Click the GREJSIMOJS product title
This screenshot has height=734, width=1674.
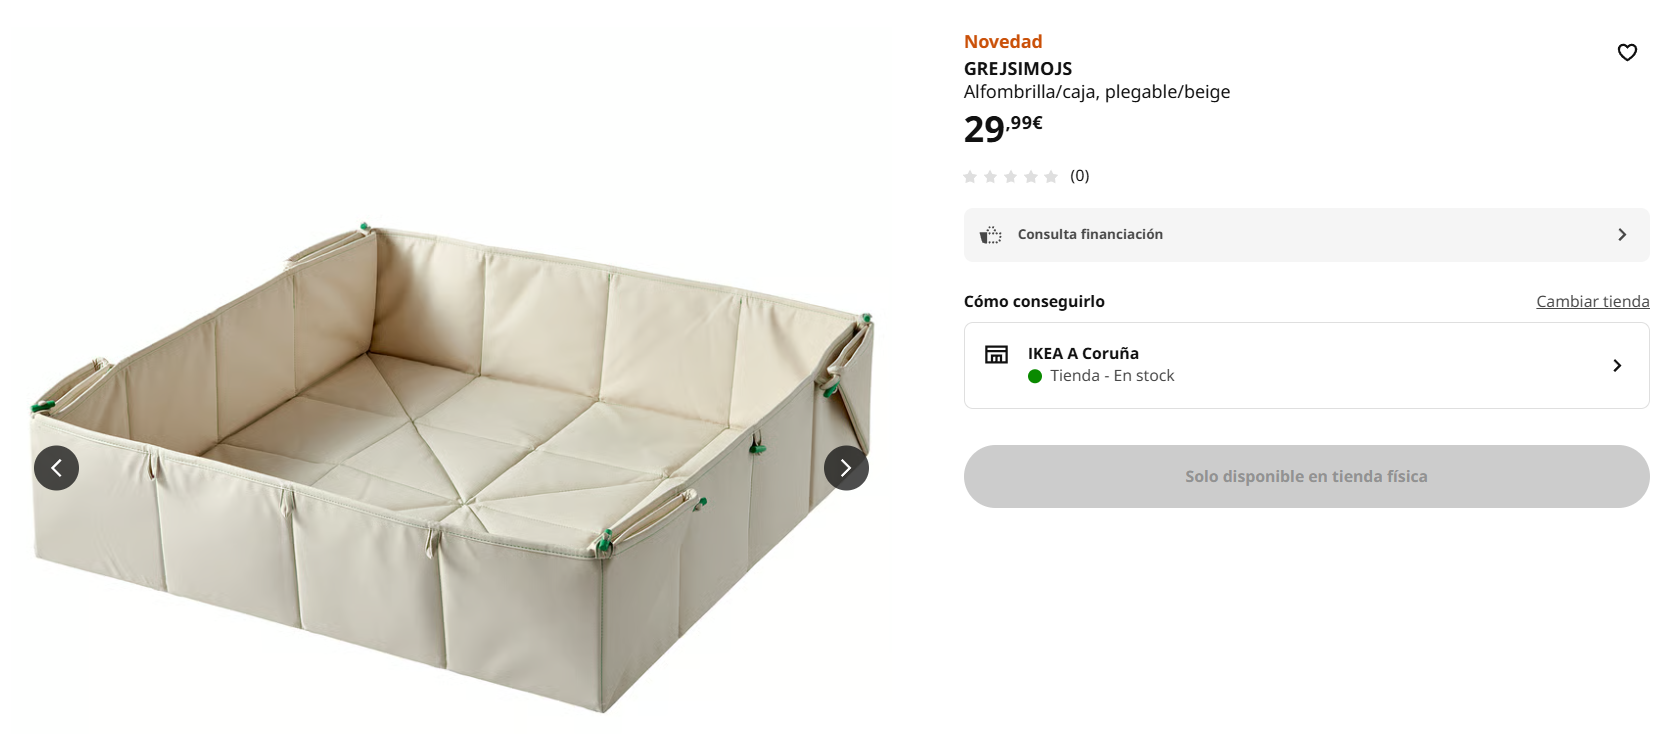tap(1017, 69)
